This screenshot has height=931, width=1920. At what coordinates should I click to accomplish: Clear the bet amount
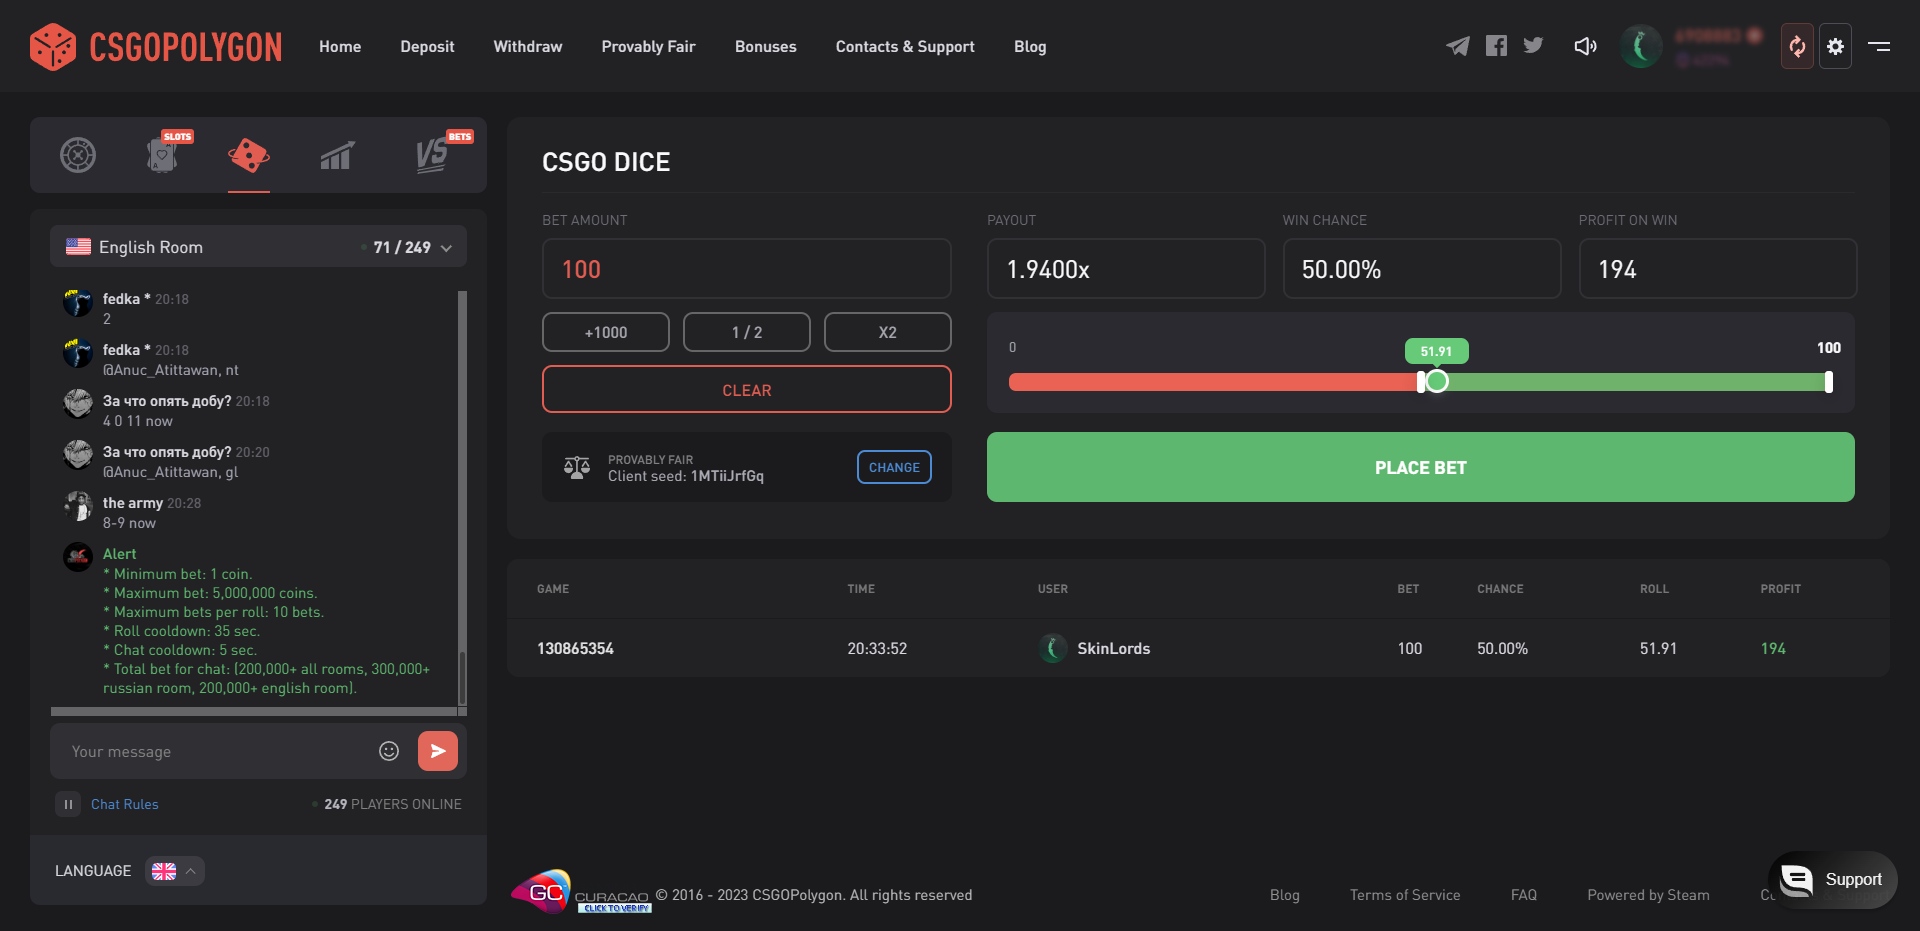[747, 389]
